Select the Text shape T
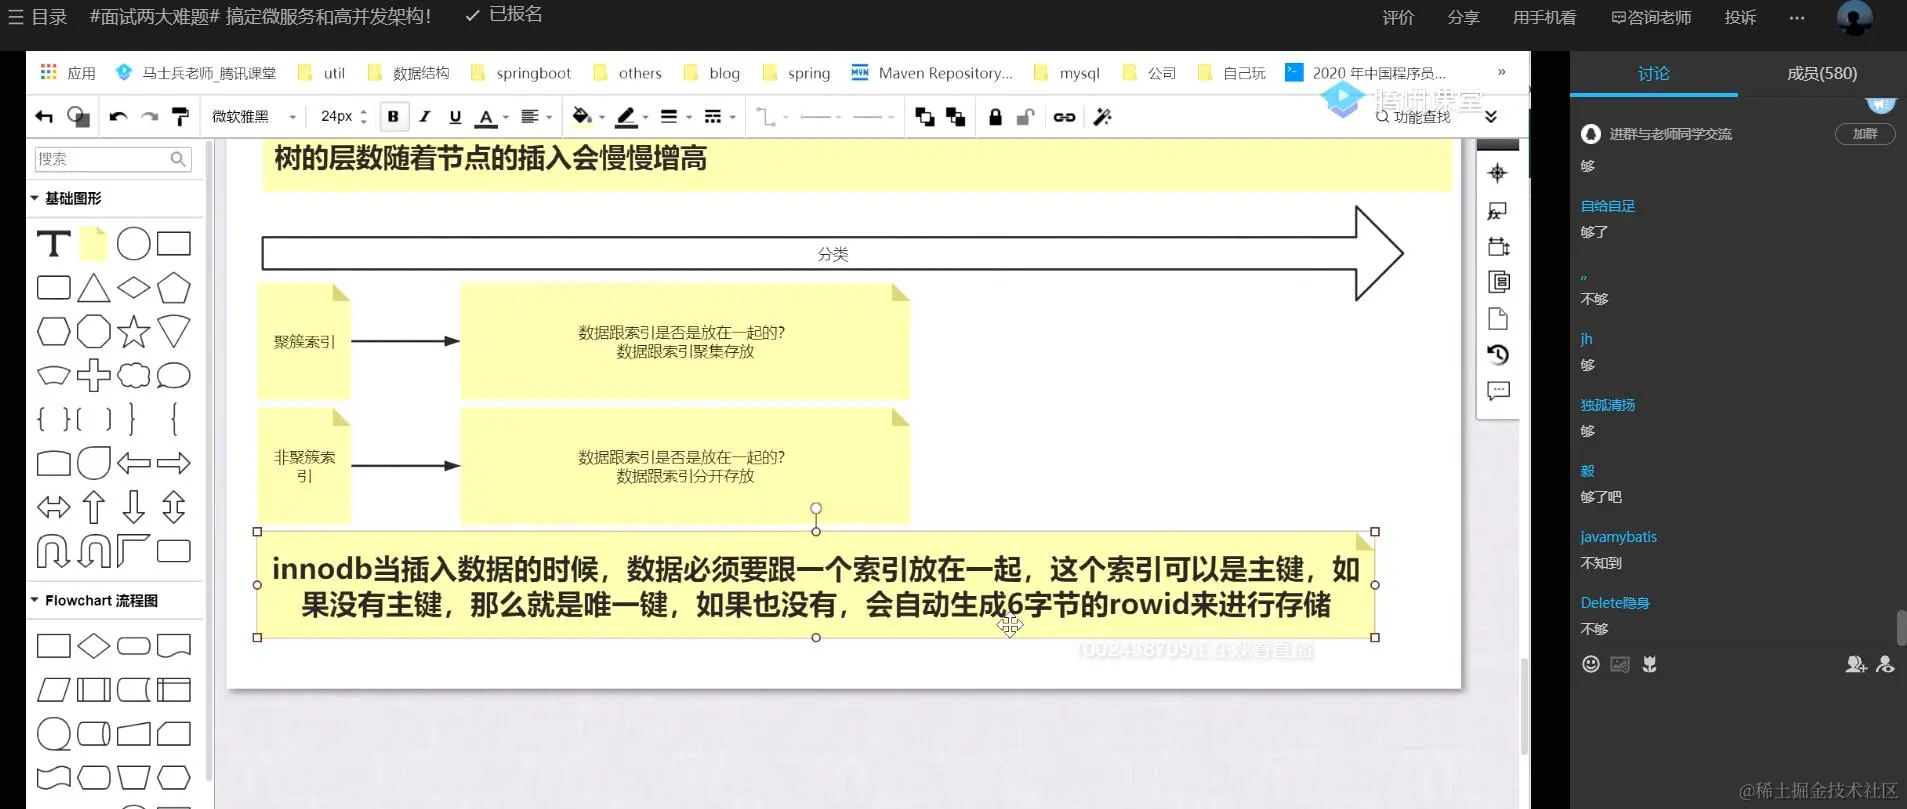This screenshot has width=1907, height=809. click(x=53, y=244)
